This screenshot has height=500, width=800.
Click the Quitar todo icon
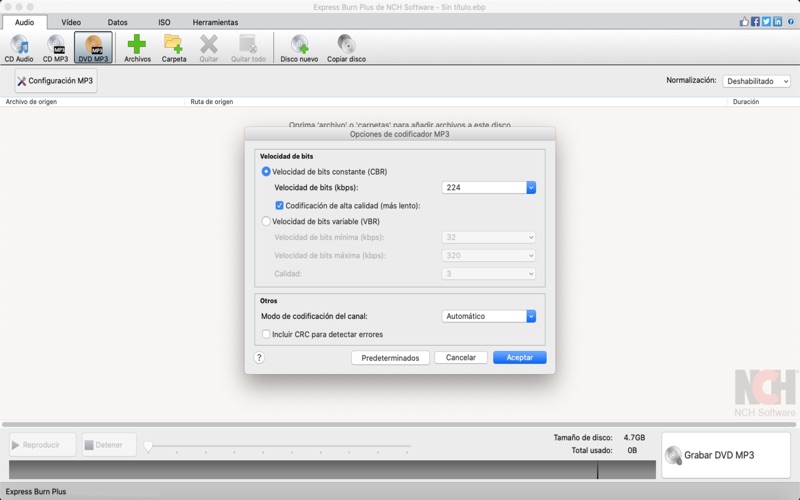(248, 48)
